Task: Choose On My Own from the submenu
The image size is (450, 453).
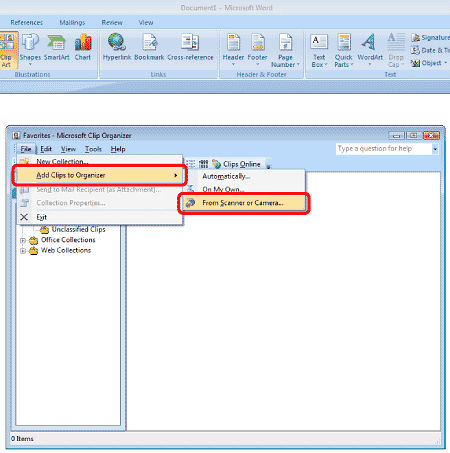Action: pyautogui.click(x=243, y=189)
